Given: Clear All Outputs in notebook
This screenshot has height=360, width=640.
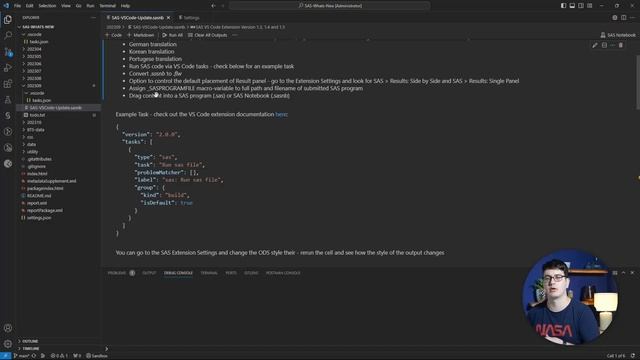Looking at the screenshot, I should [x=207, y=35].
